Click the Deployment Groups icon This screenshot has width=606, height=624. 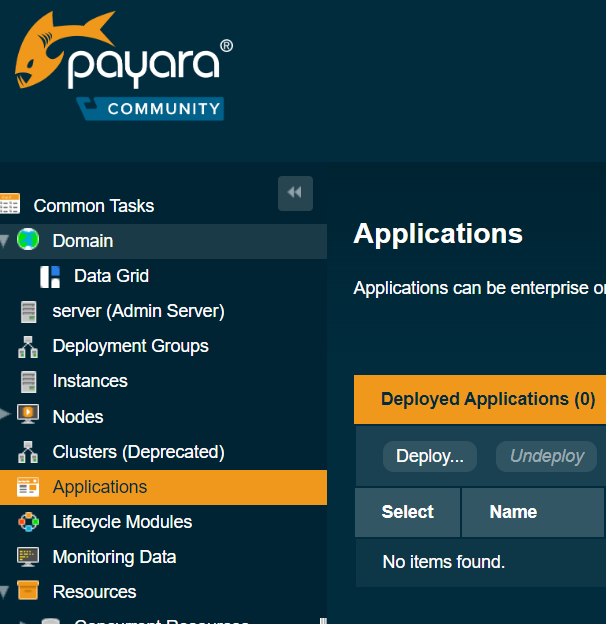point(29,346)
